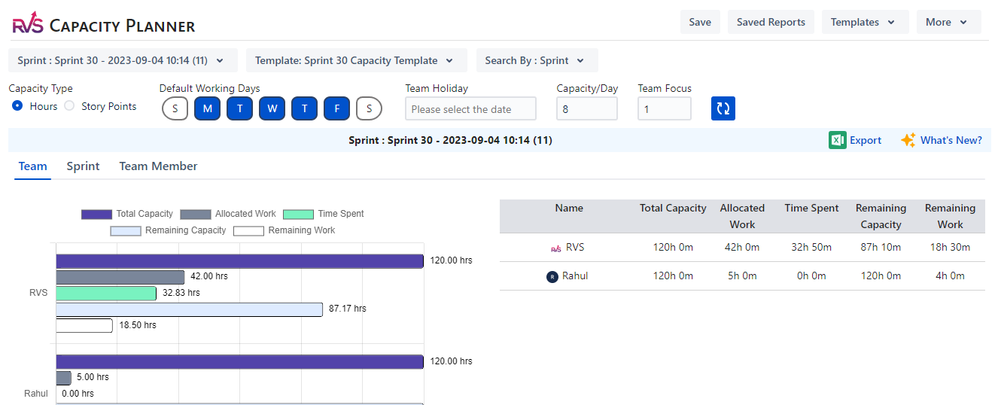Click RVS Allocated Work bar 42.00 hrs

120,277
